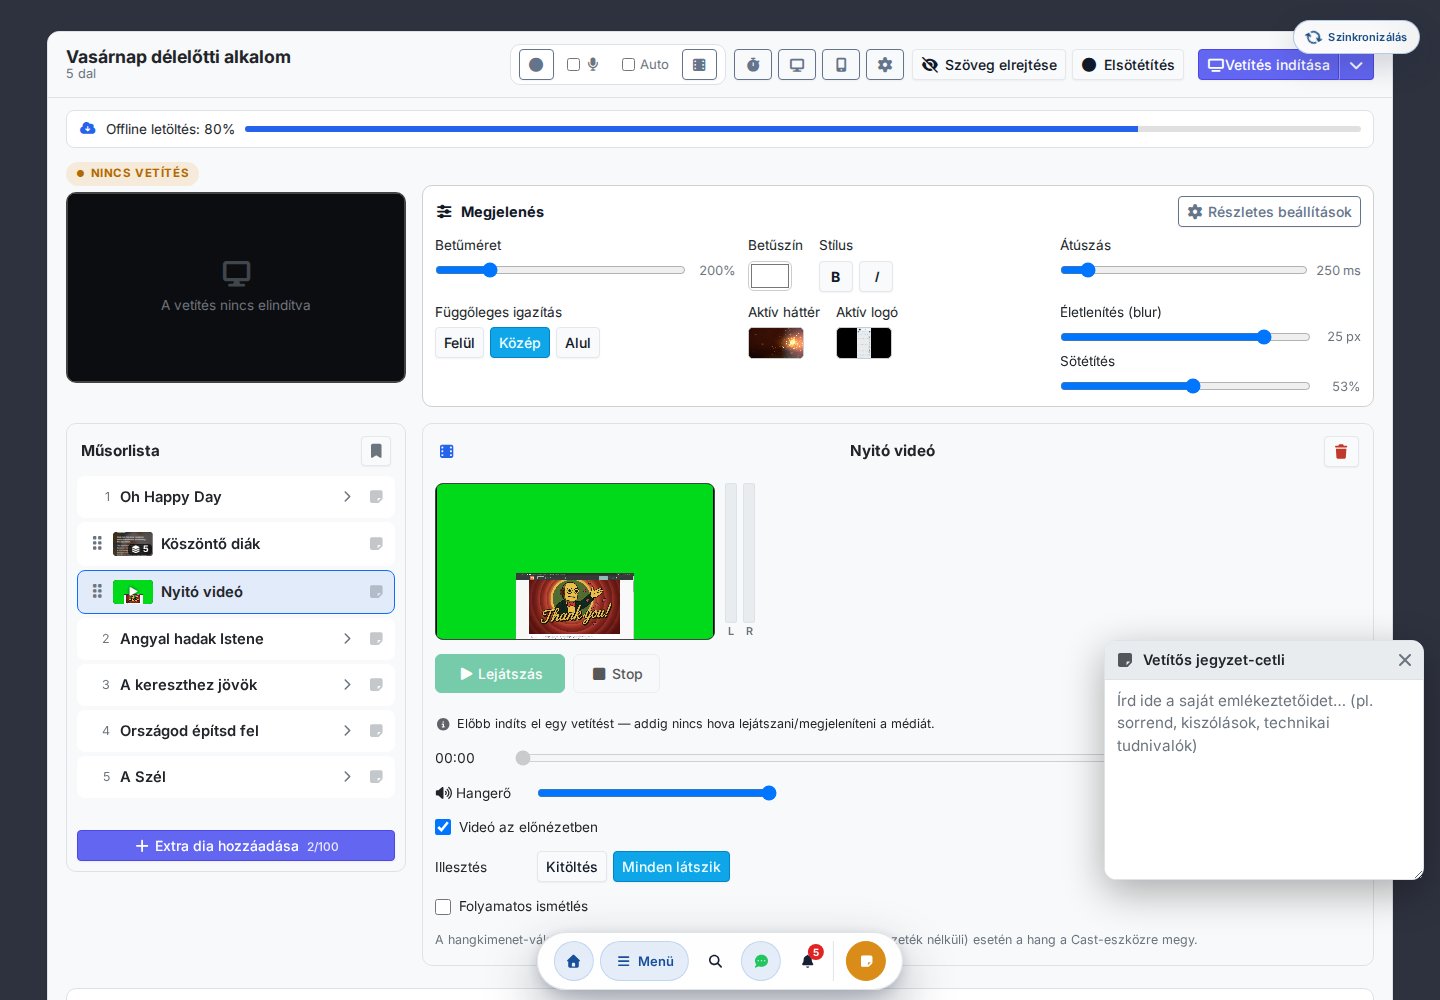1440x1000 pixels.
Task: Open note icon for Angyal hadak Istene
Action: coord(376,639)
